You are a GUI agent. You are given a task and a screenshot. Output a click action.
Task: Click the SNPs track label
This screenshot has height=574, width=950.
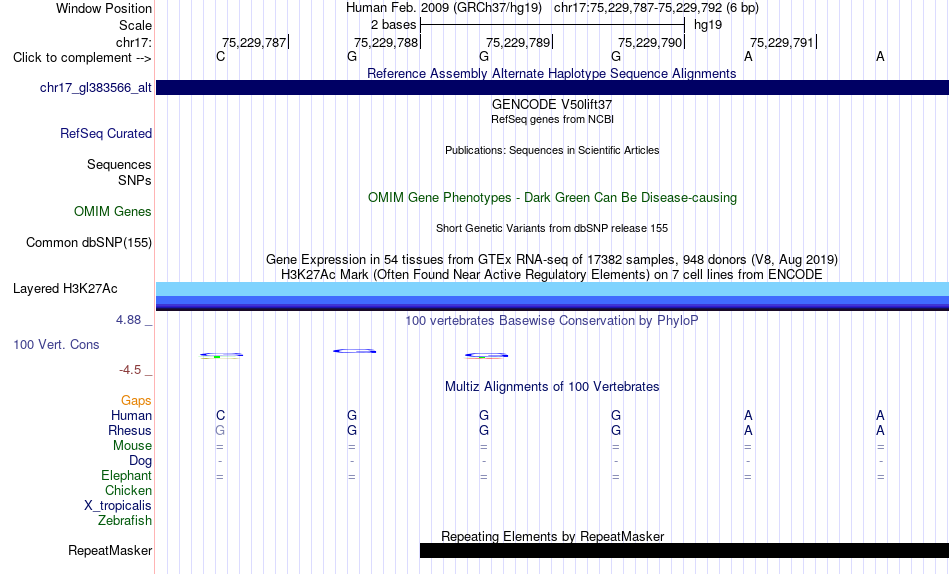click(135, 180)
